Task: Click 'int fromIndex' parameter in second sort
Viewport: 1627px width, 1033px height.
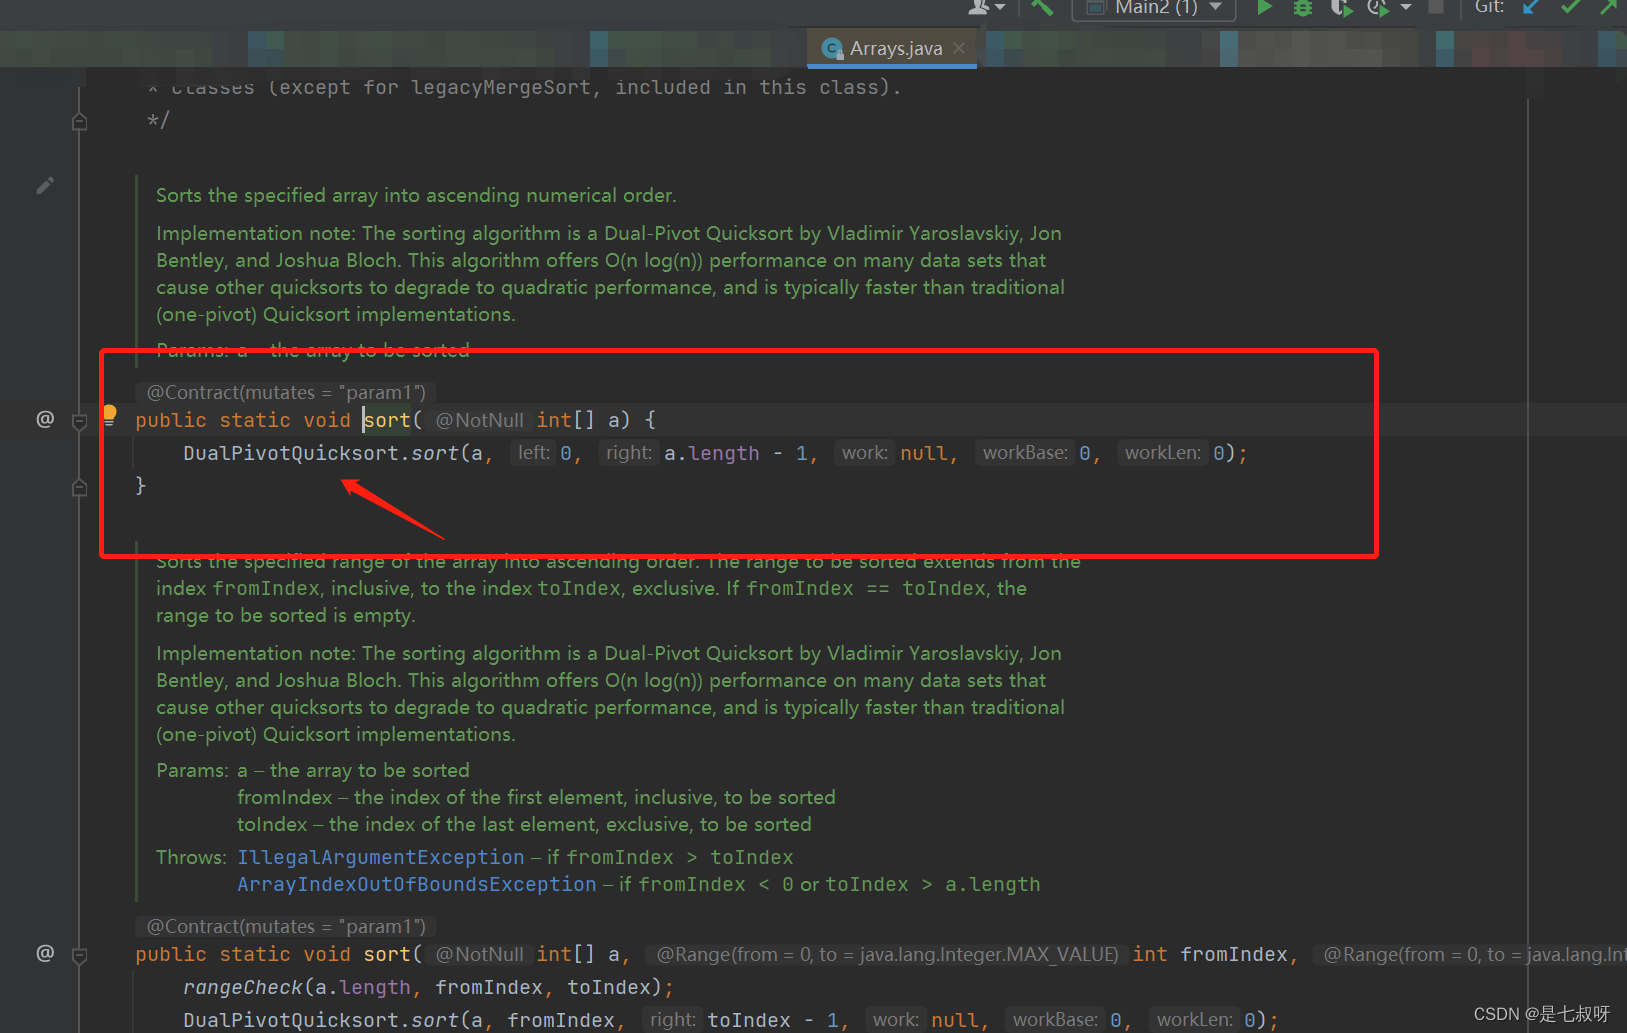Action: 1210,955
